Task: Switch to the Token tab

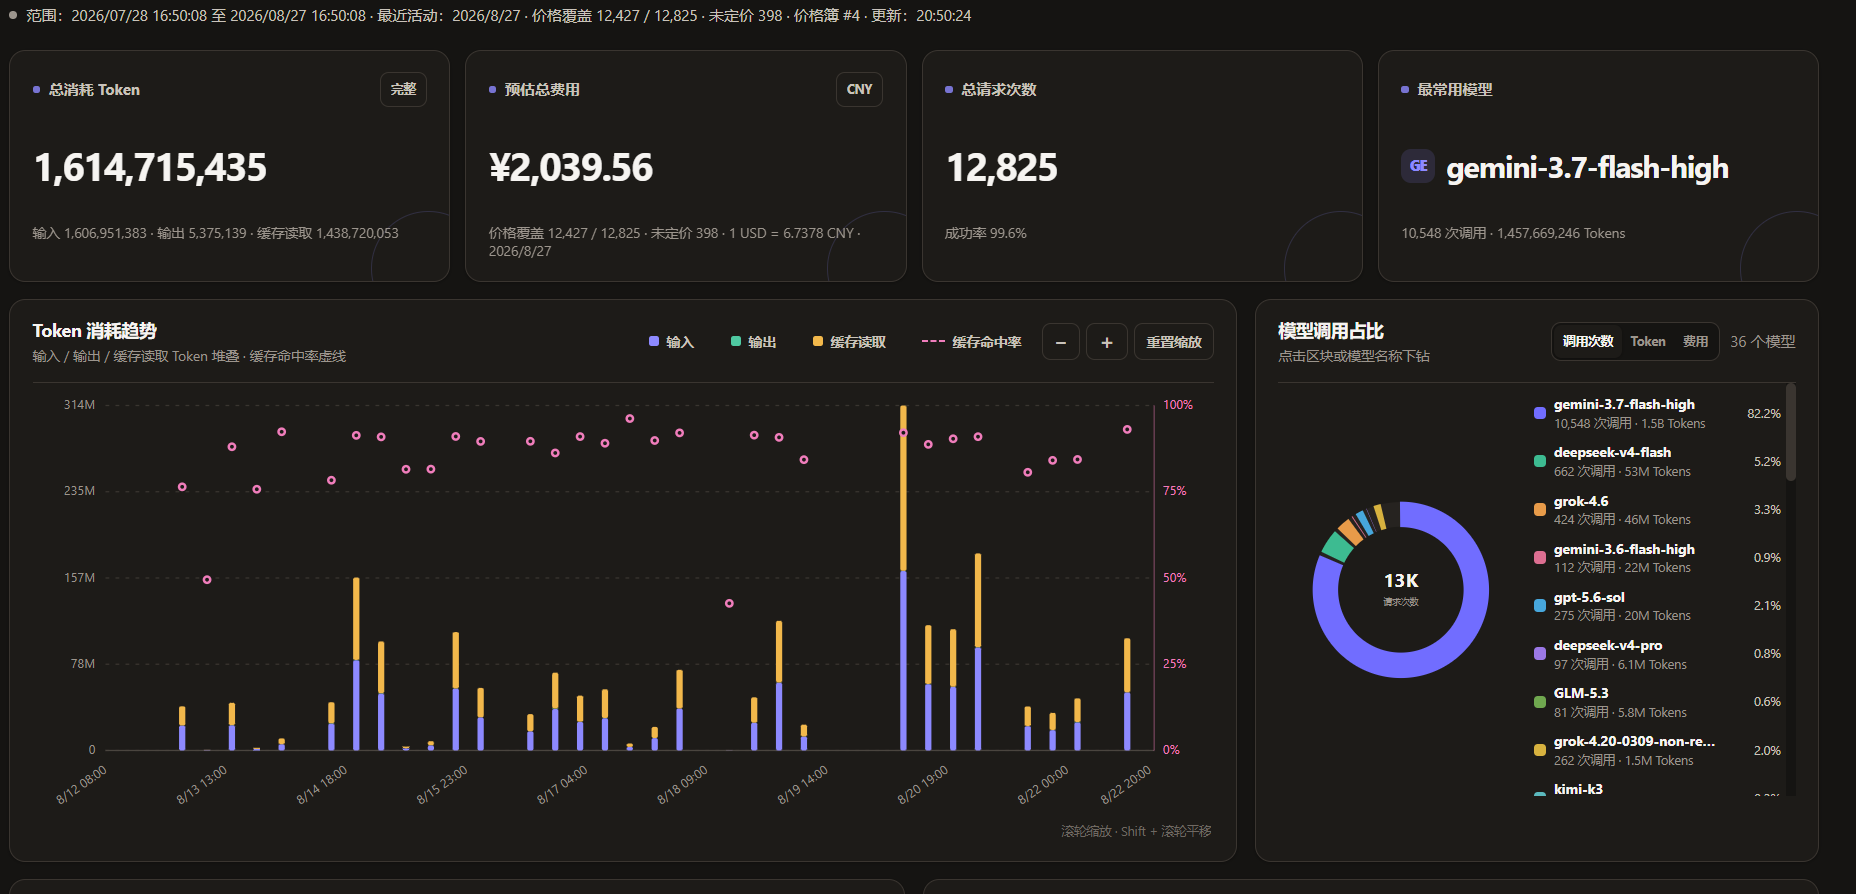Action: pos(1648,342)
